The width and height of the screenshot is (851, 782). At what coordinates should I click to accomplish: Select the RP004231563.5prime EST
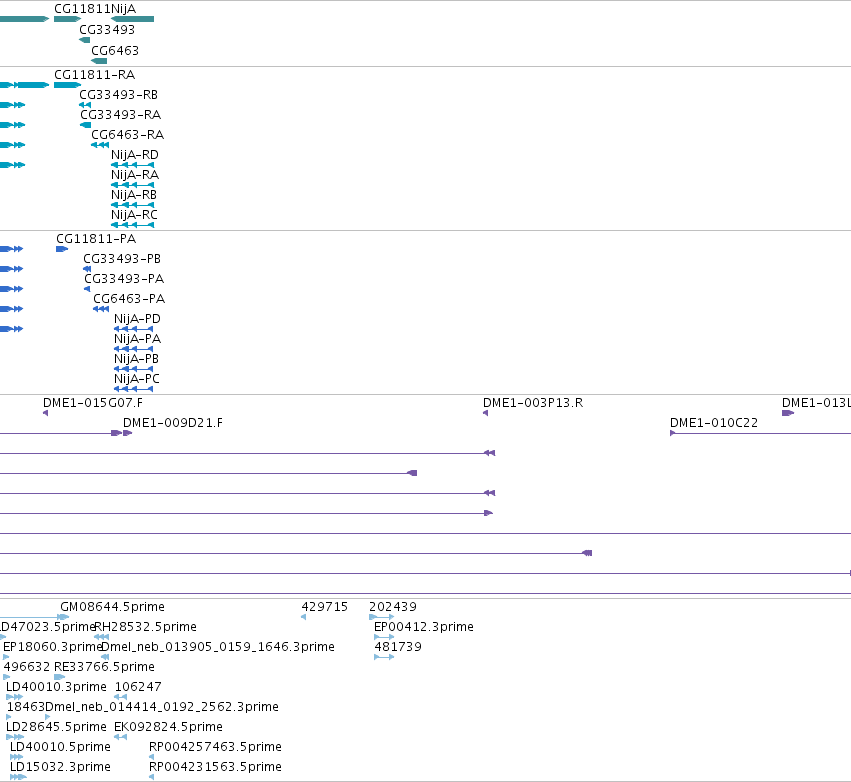click(151, 777)
